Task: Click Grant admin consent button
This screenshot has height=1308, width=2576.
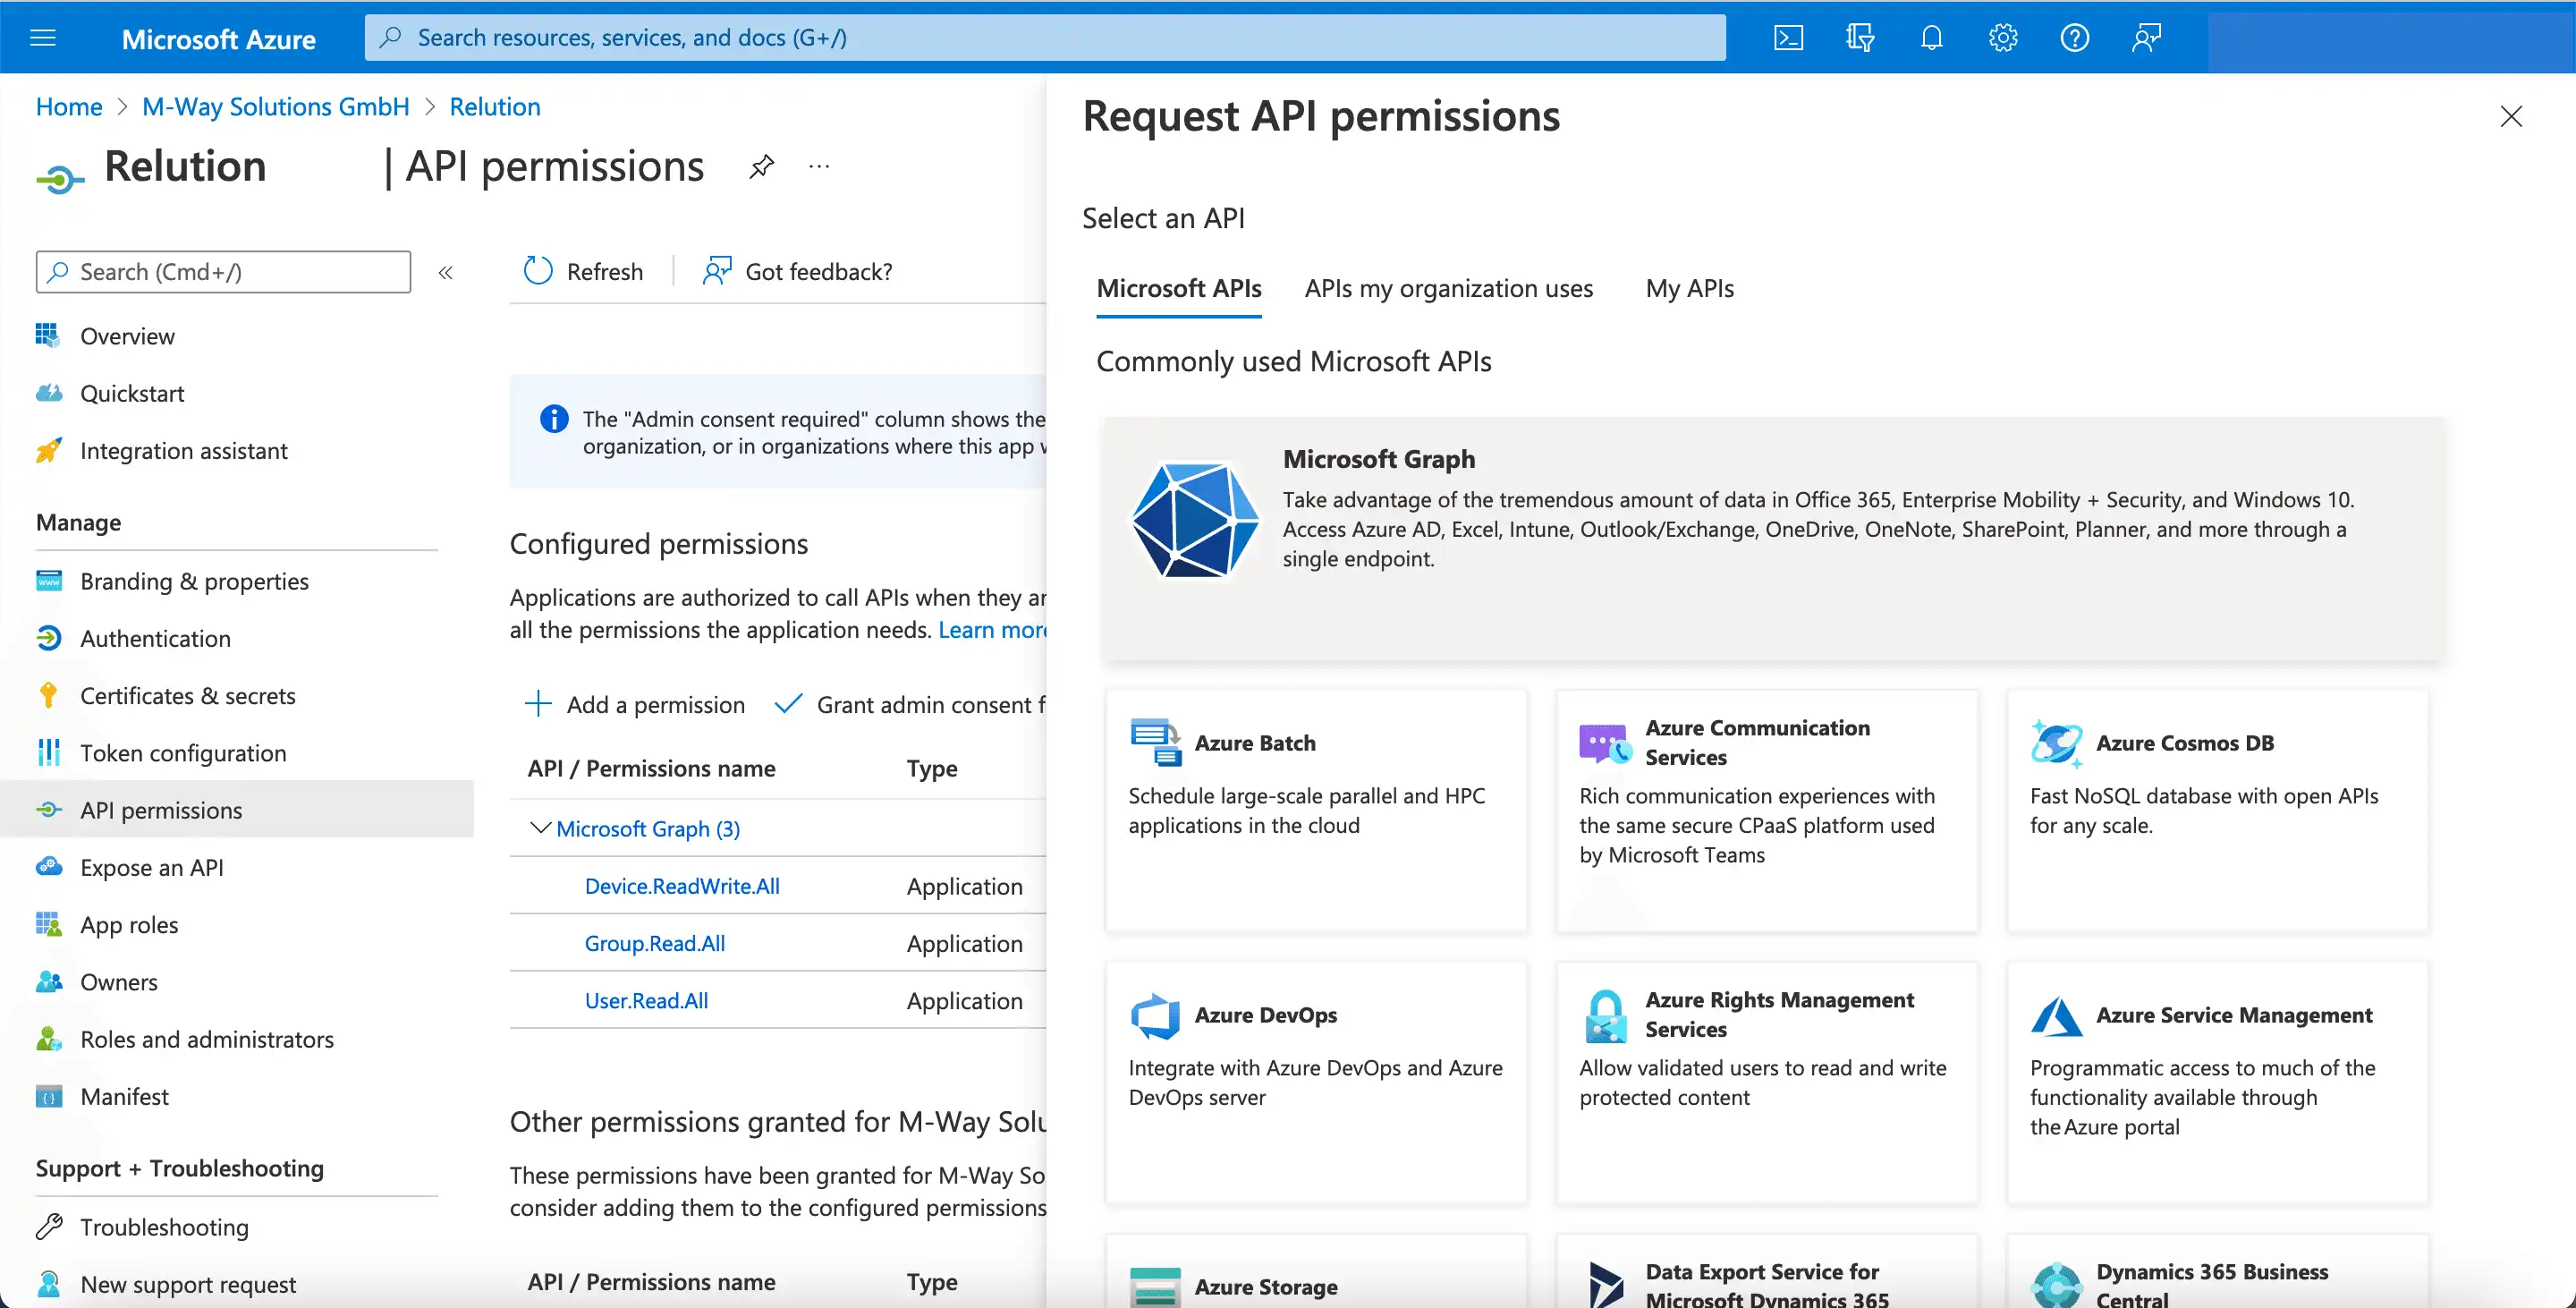Action: coord(910,704)
